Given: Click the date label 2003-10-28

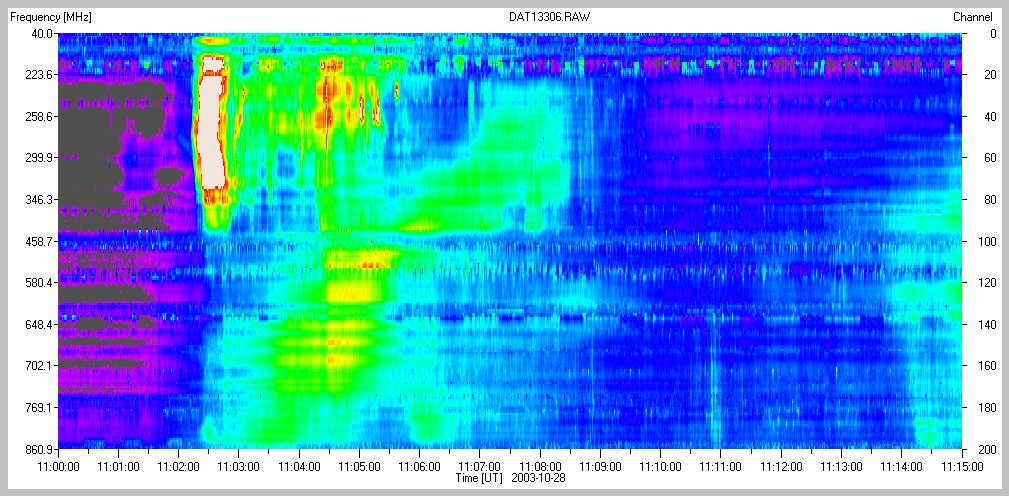Looking at the screenshot, I should tap(538, 478).
